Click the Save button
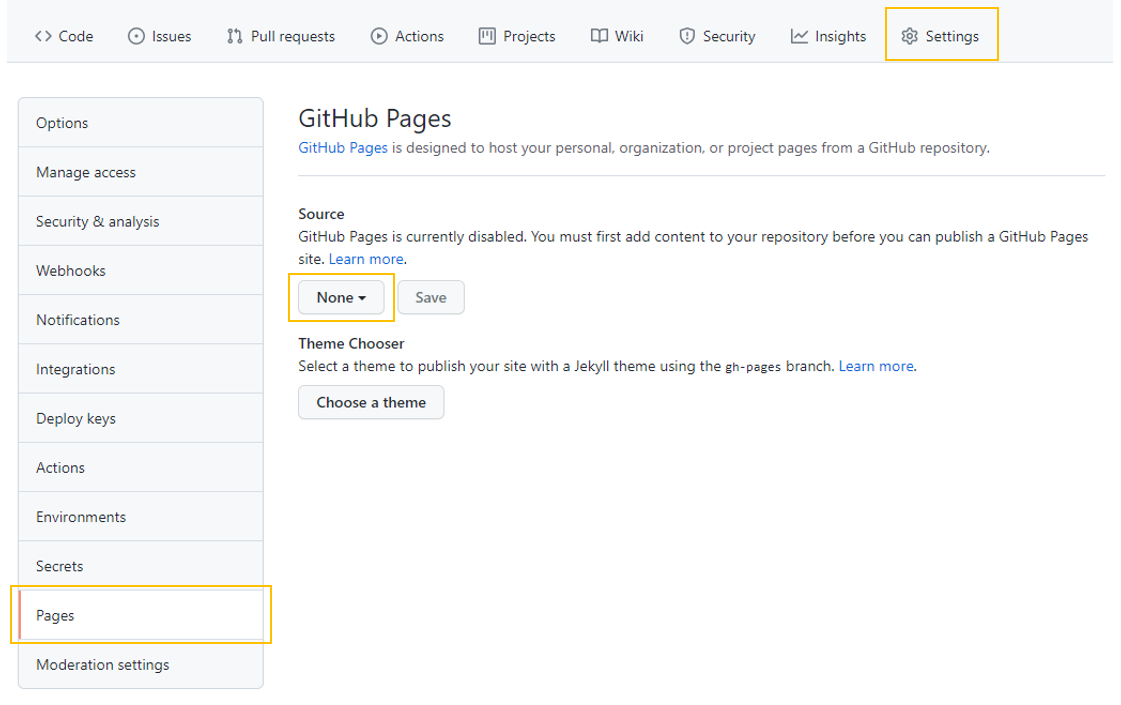 click(x=431, y=297)
